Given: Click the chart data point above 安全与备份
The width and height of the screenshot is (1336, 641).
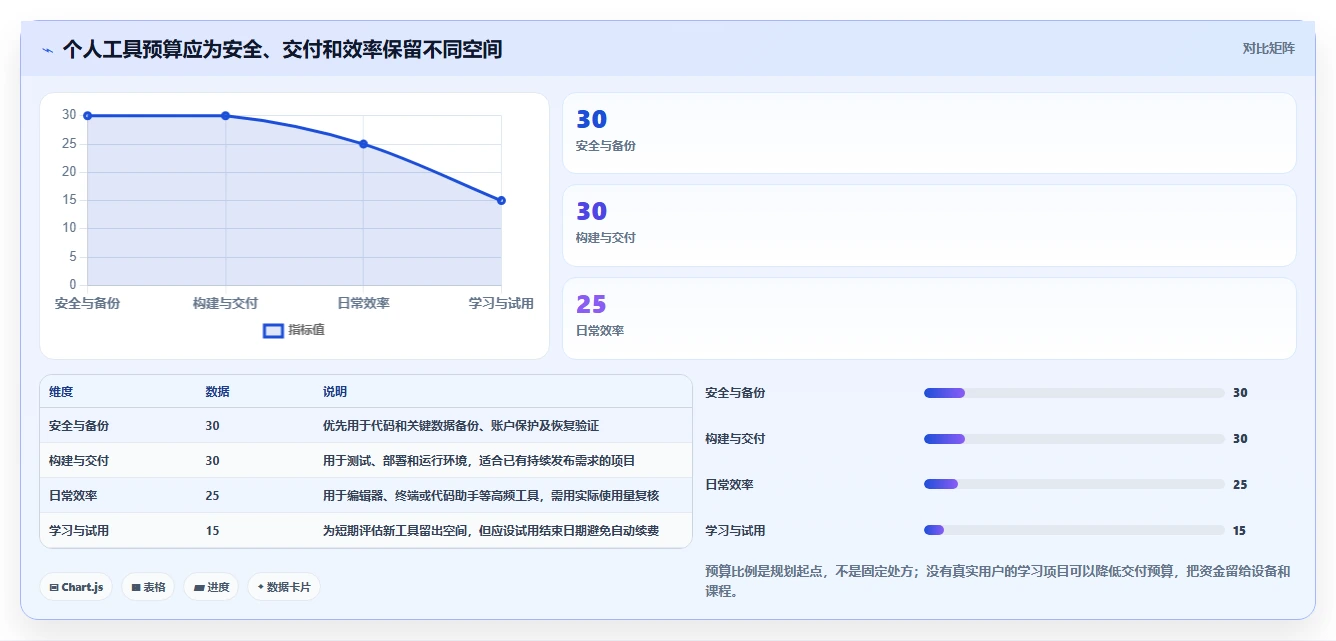Looking at the screenshot, I should [x=88, y=116].
